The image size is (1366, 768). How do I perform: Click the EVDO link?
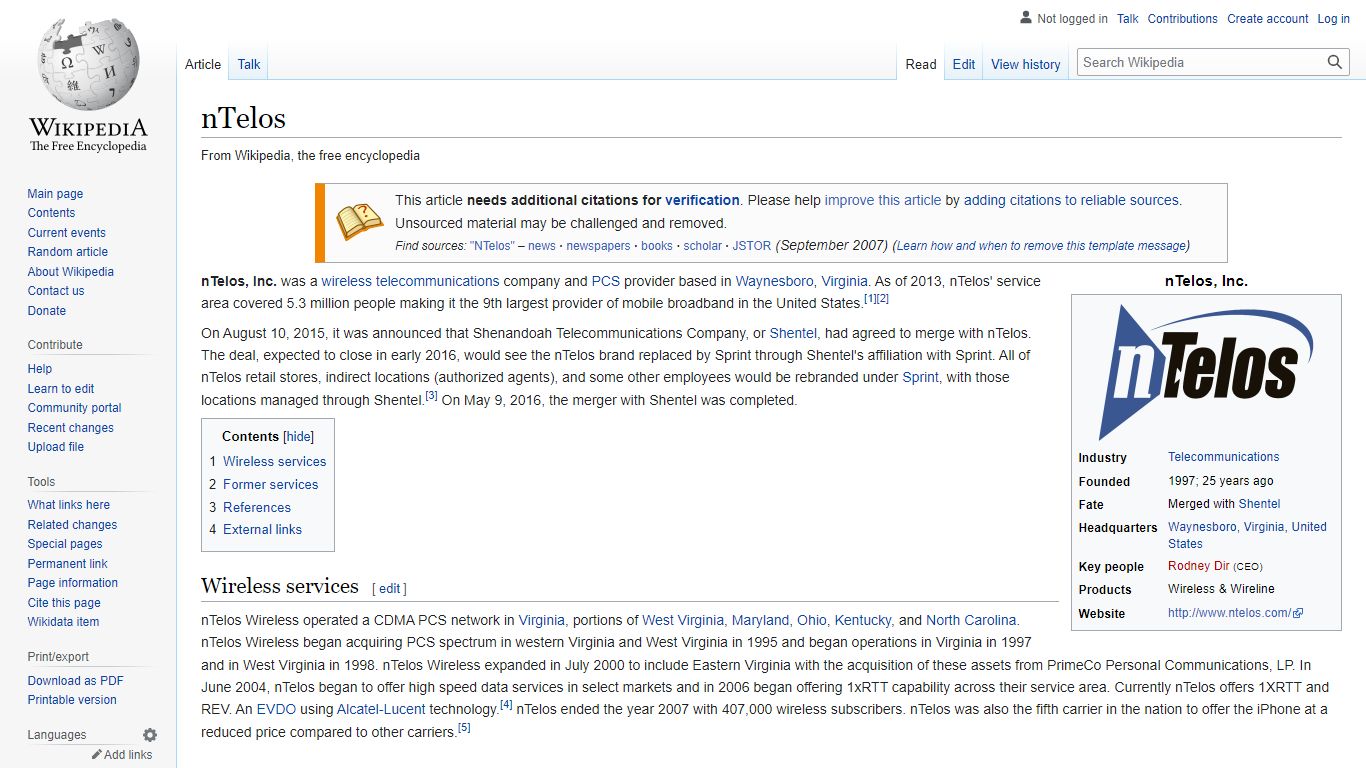click(277, 709)
